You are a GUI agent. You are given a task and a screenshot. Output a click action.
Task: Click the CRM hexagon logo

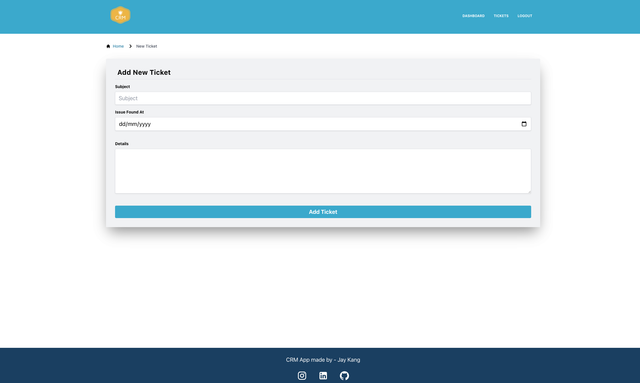pyautogui.click(x=120, y=15)
